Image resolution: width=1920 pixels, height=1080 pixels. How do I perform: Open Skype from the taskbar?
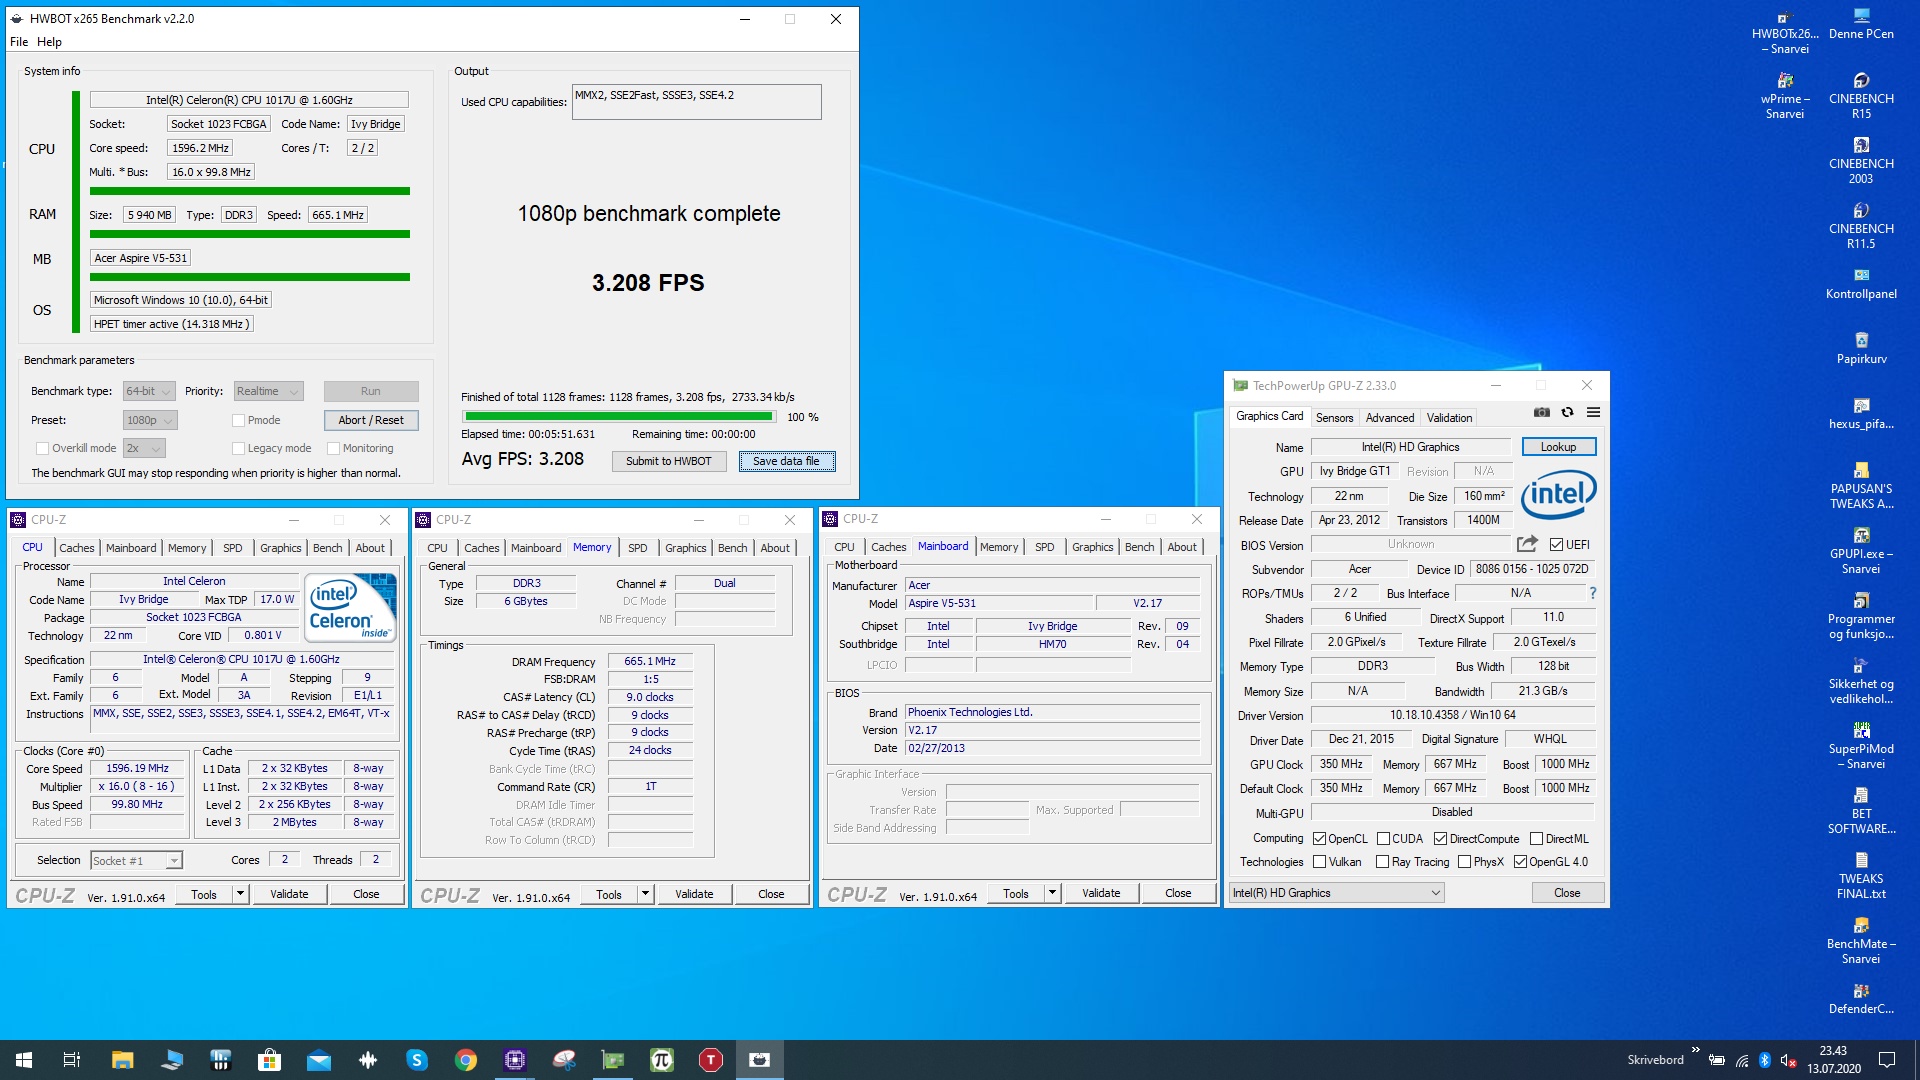point(417,1060)
